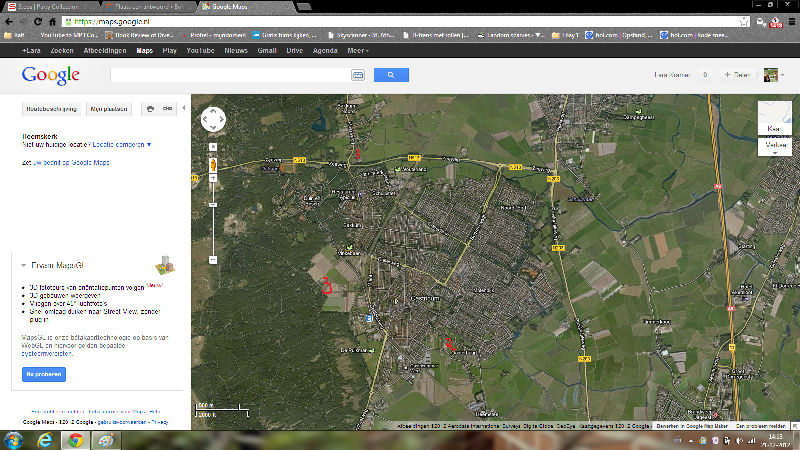Image resolution: width=800 pixels, height=450 pixels.
Task: Switch to the Kaart map view
Action: coord(774,117)
